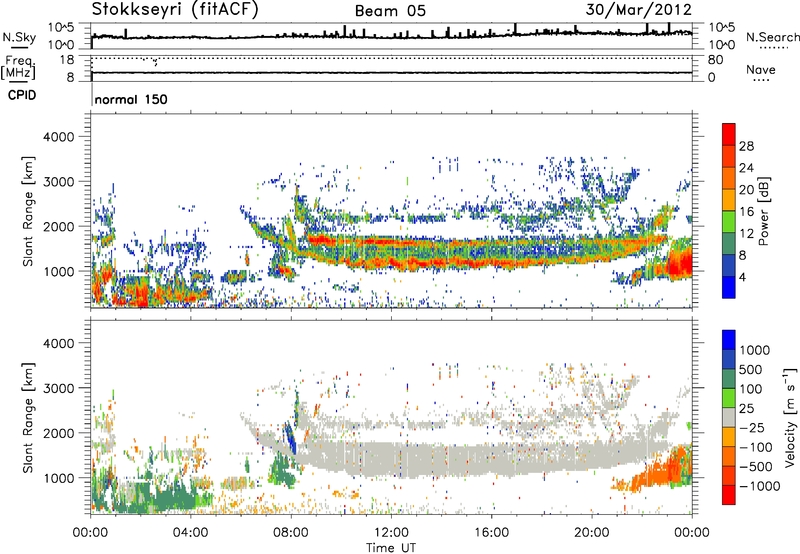Click the blue high-velocity streak near 08:00
Screen dimensions: 800x554
pyautogui.click(x=291, y=438)
